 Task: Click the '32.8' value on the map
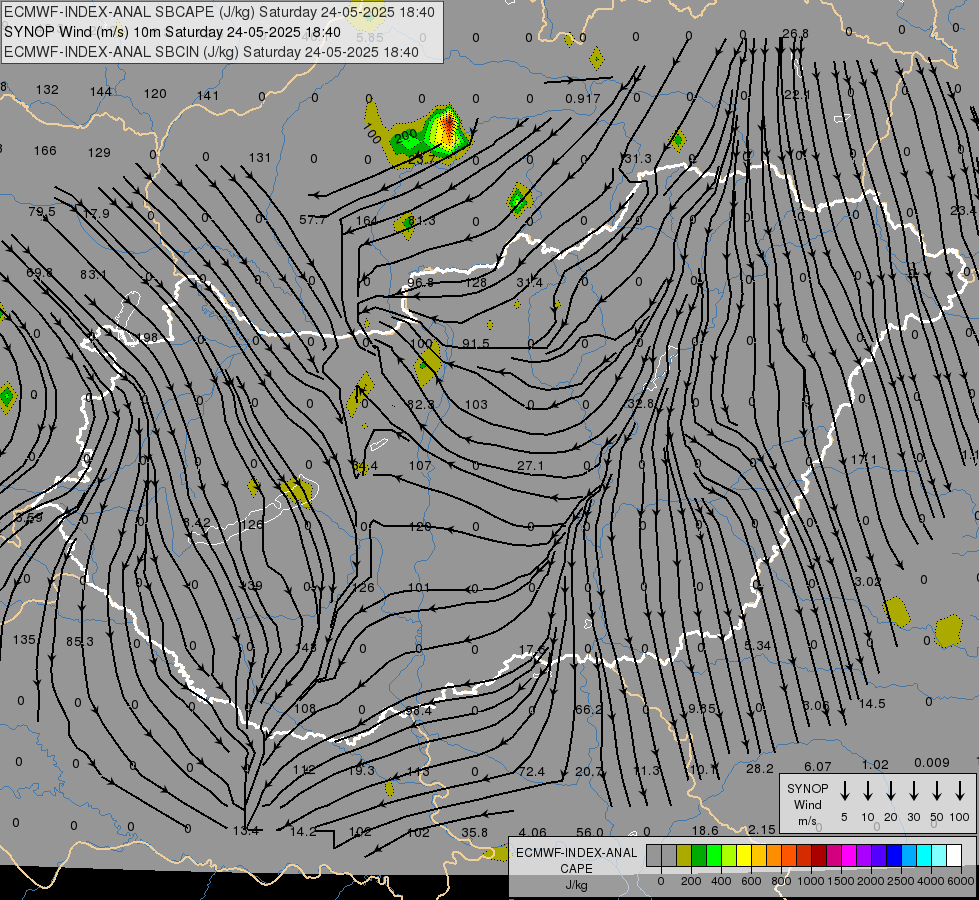pos(641,403)
